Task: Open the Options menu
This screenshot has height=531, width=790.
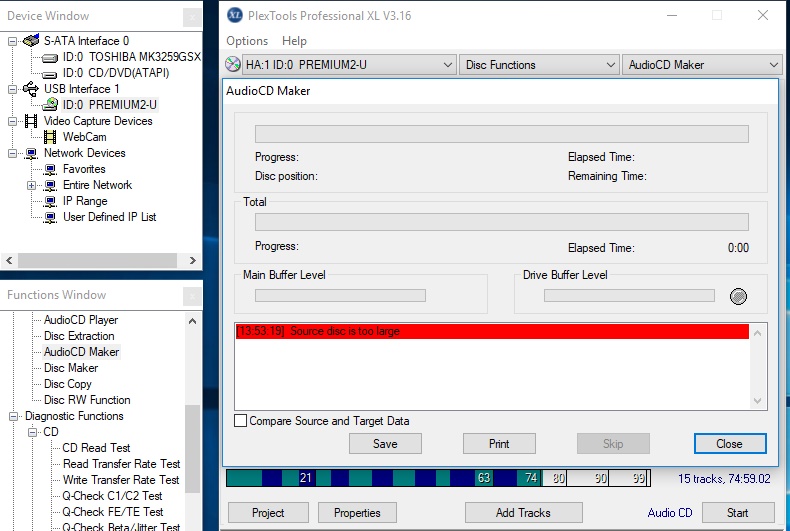Action: tap(247, 41)
